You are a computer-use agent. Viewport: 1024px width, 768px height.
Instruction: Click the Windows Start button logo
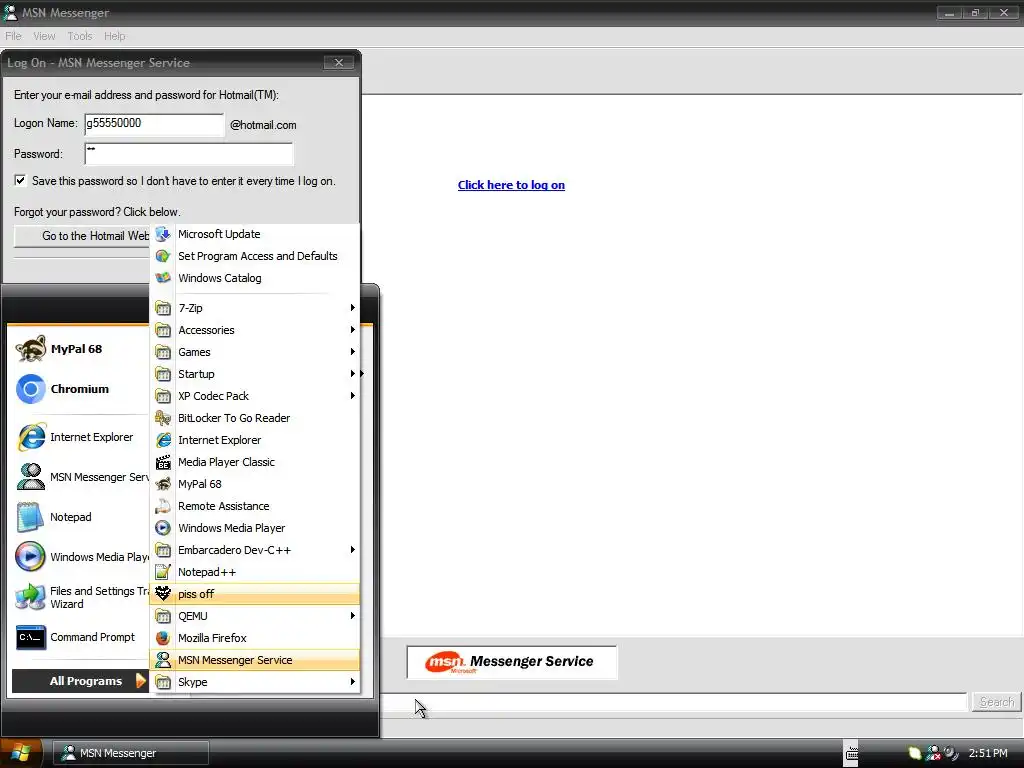[x=21, y=753]
